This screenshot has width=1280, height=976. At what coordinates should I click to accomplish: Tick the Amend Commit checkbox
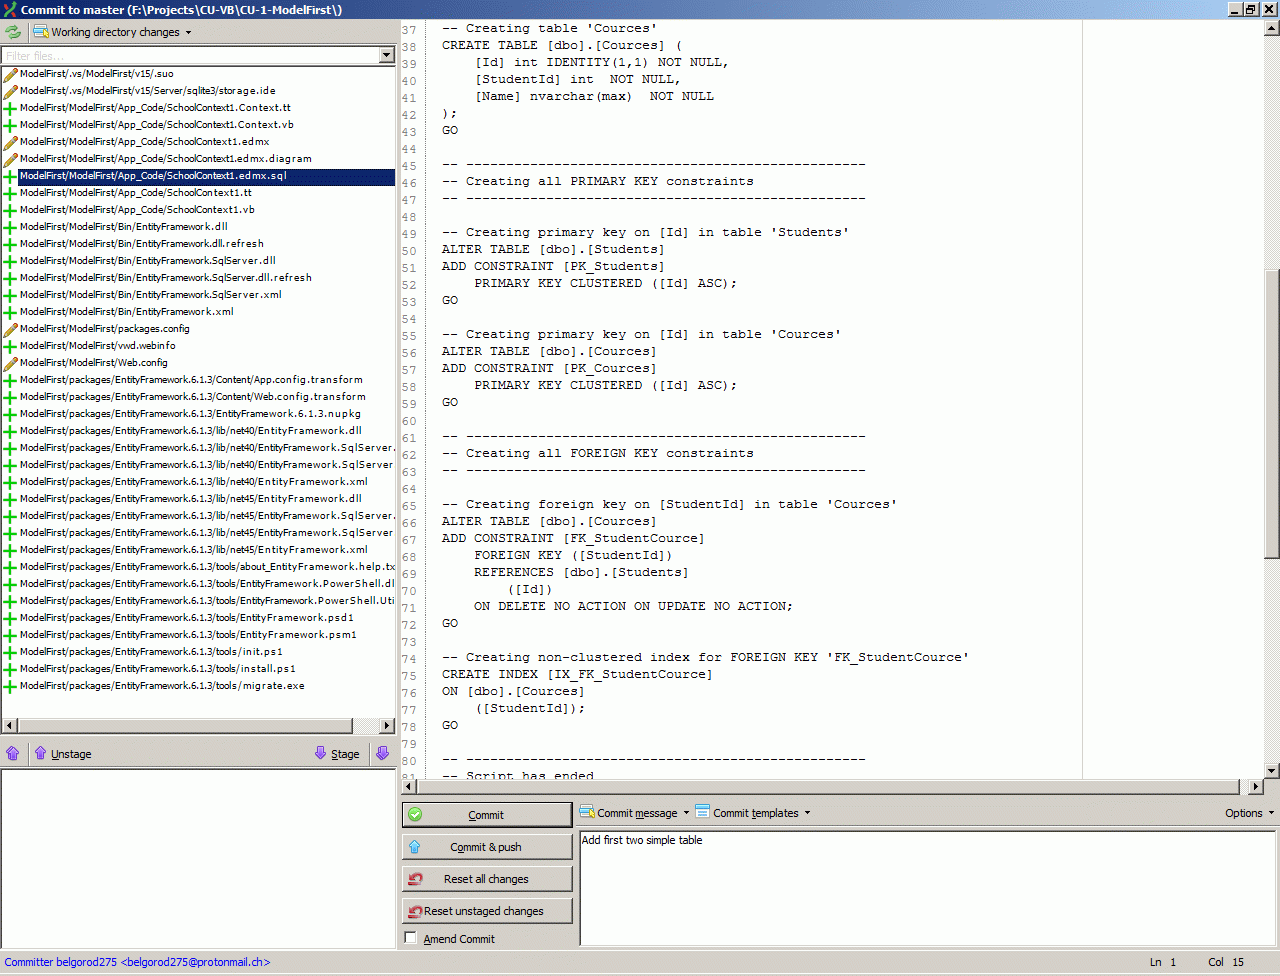click(411, 938)
